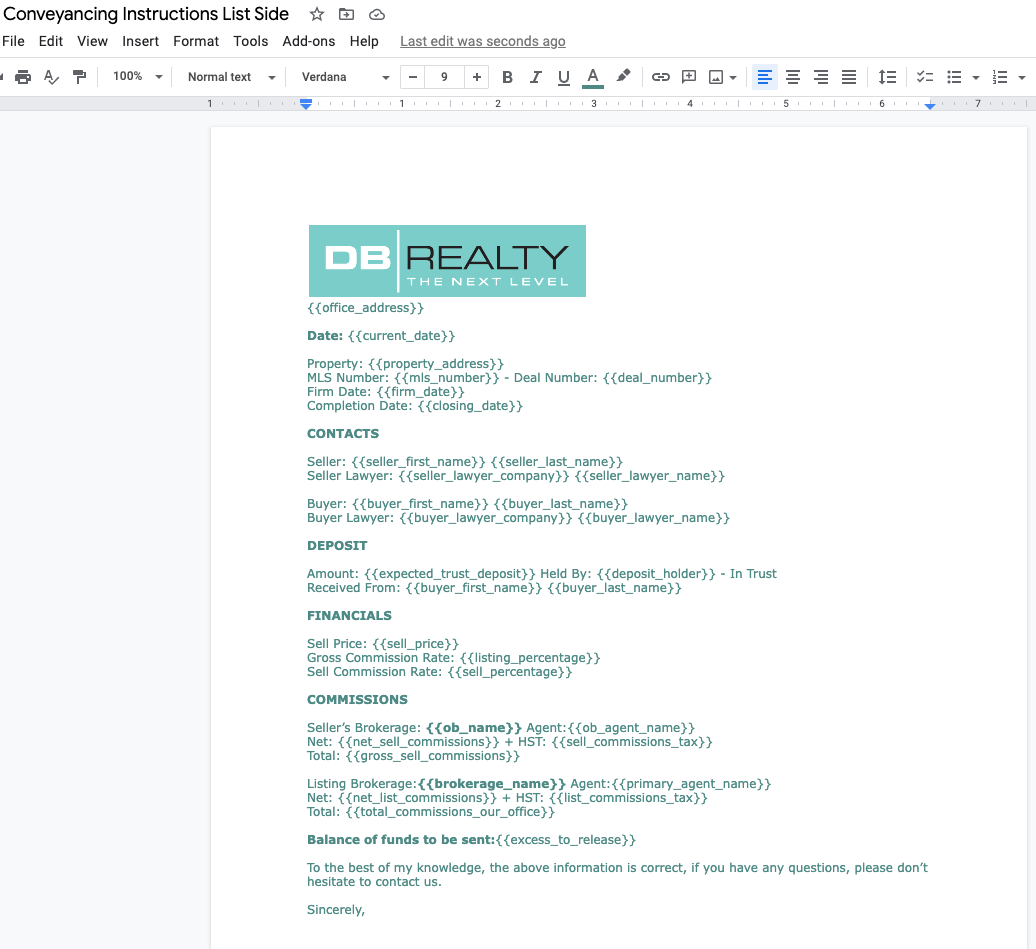This screenshot has height=949, width=1036.
Task: Open line spacing options
Action: (x=887, y=77)
